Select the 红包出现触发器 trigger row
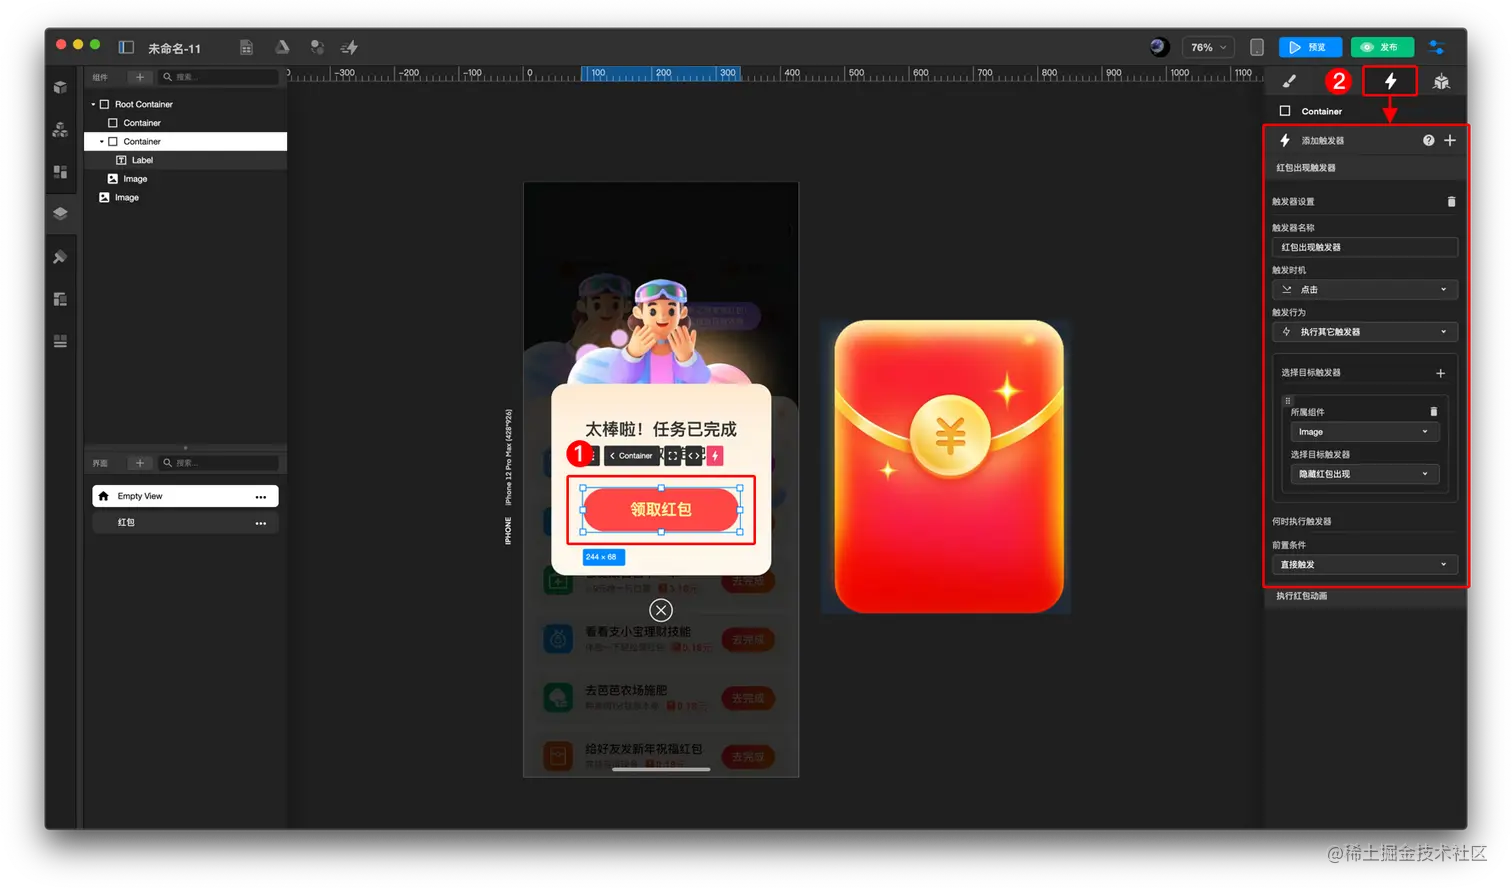The image size is (1512, 888). 1365,168
